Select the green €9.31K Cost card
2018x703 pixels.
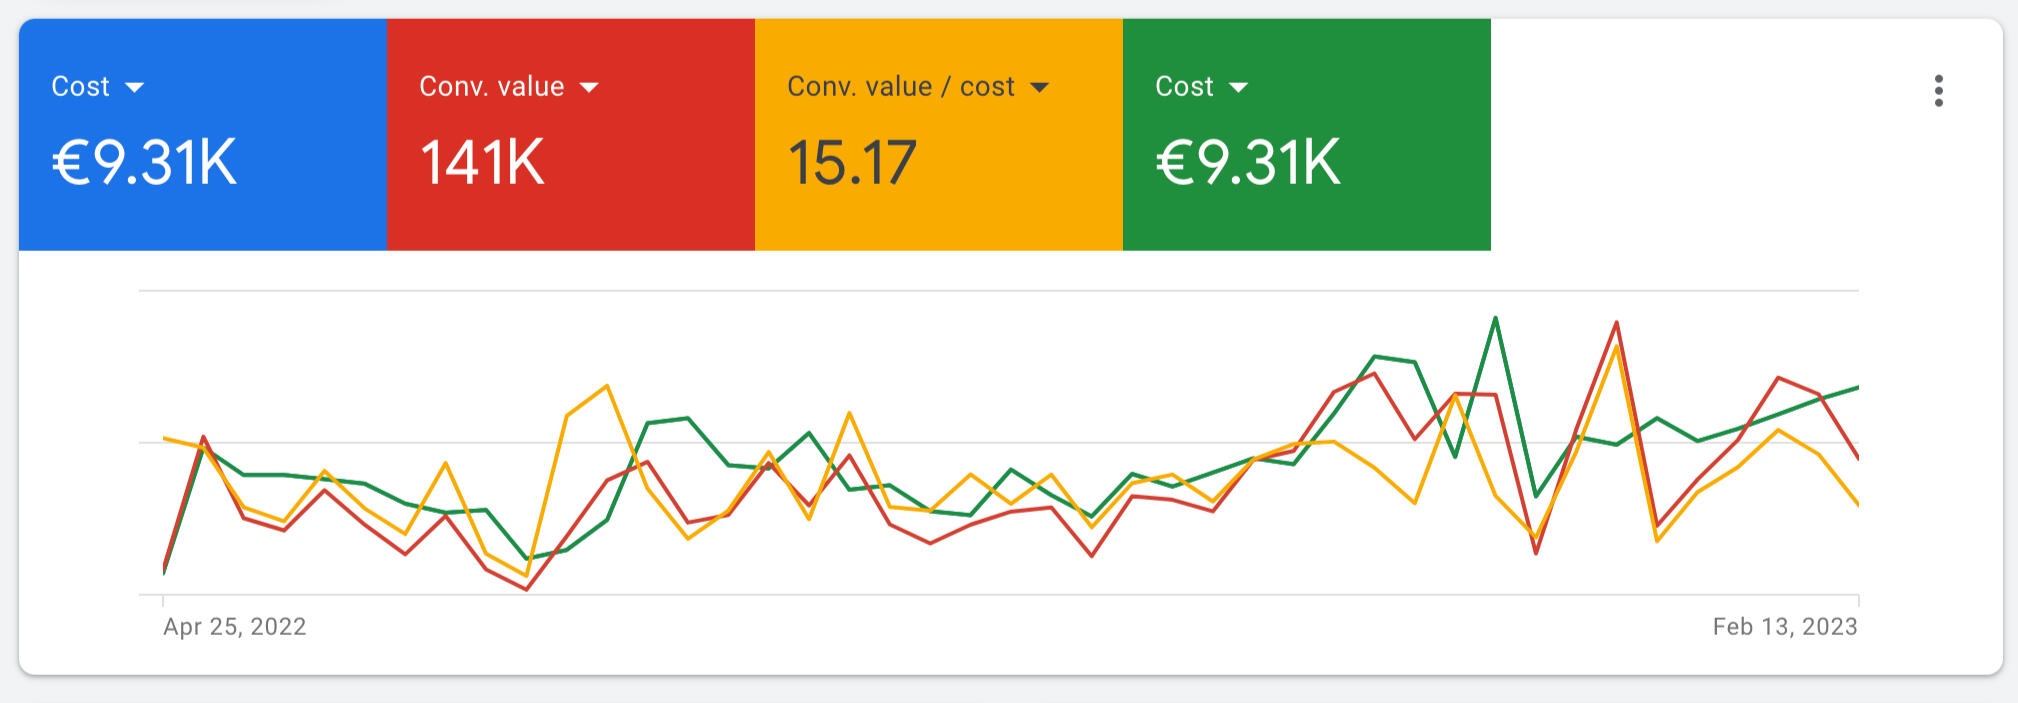pos(1307,134)
